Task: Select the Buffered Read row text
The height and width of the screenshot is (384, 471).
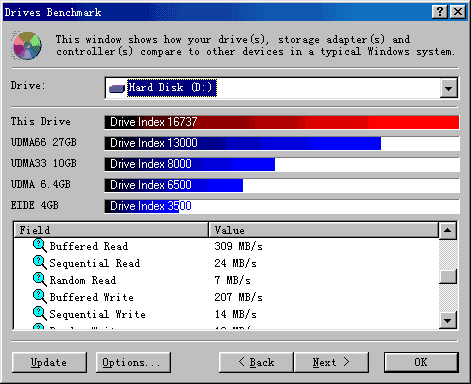Action: (x=89, y=246)
